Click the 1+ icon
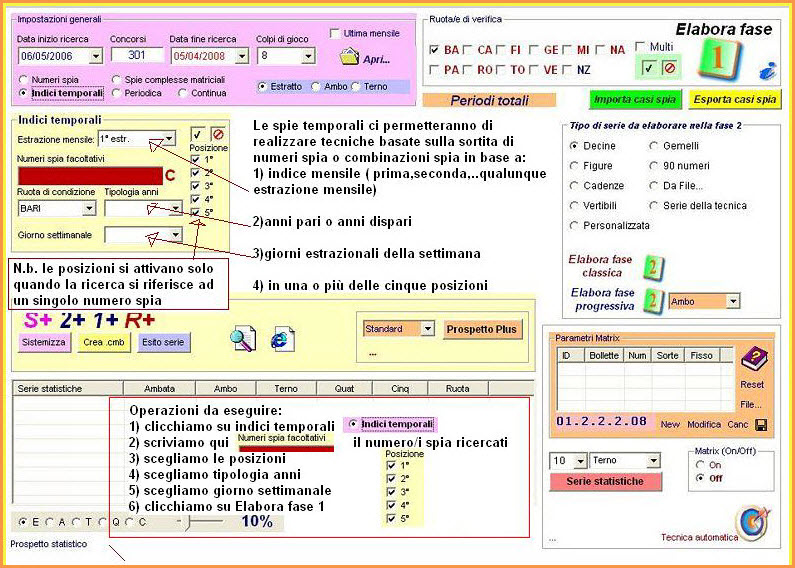 point(106,320)
